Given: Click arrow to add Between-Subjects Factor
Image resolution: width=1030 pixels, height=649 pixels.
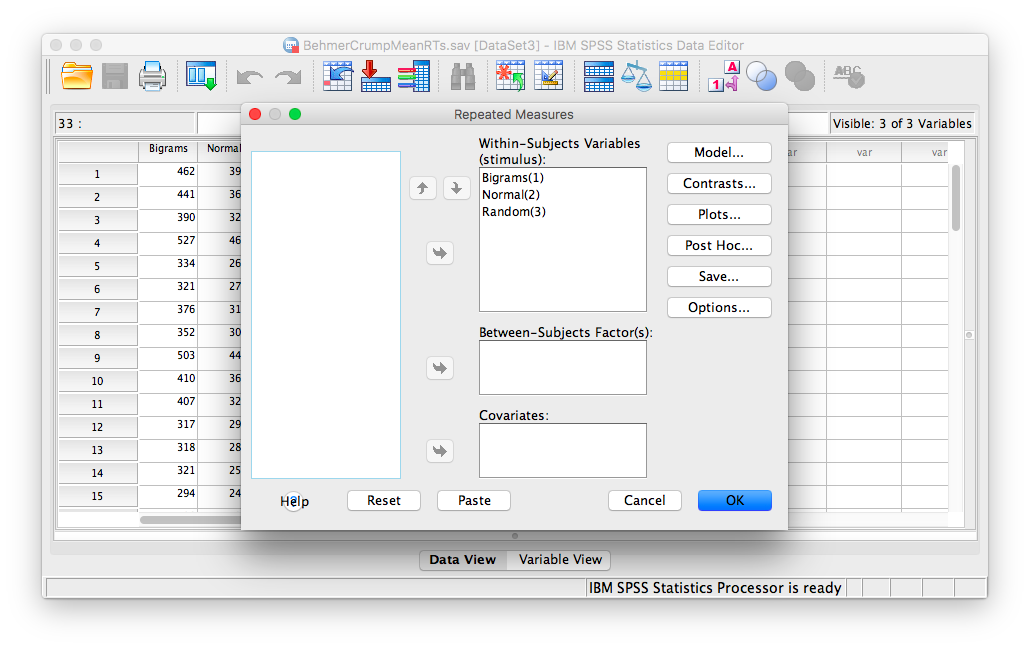Looking at the screenshot, I should pos(440,368).
